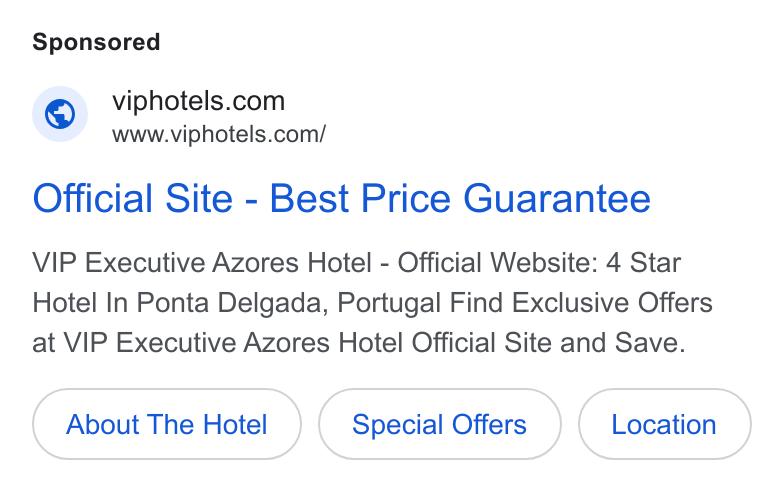Click 'Official Website:' text in description
Viewport: 760px width, 492px height.
pyautogui.click(x=498, y=263)
